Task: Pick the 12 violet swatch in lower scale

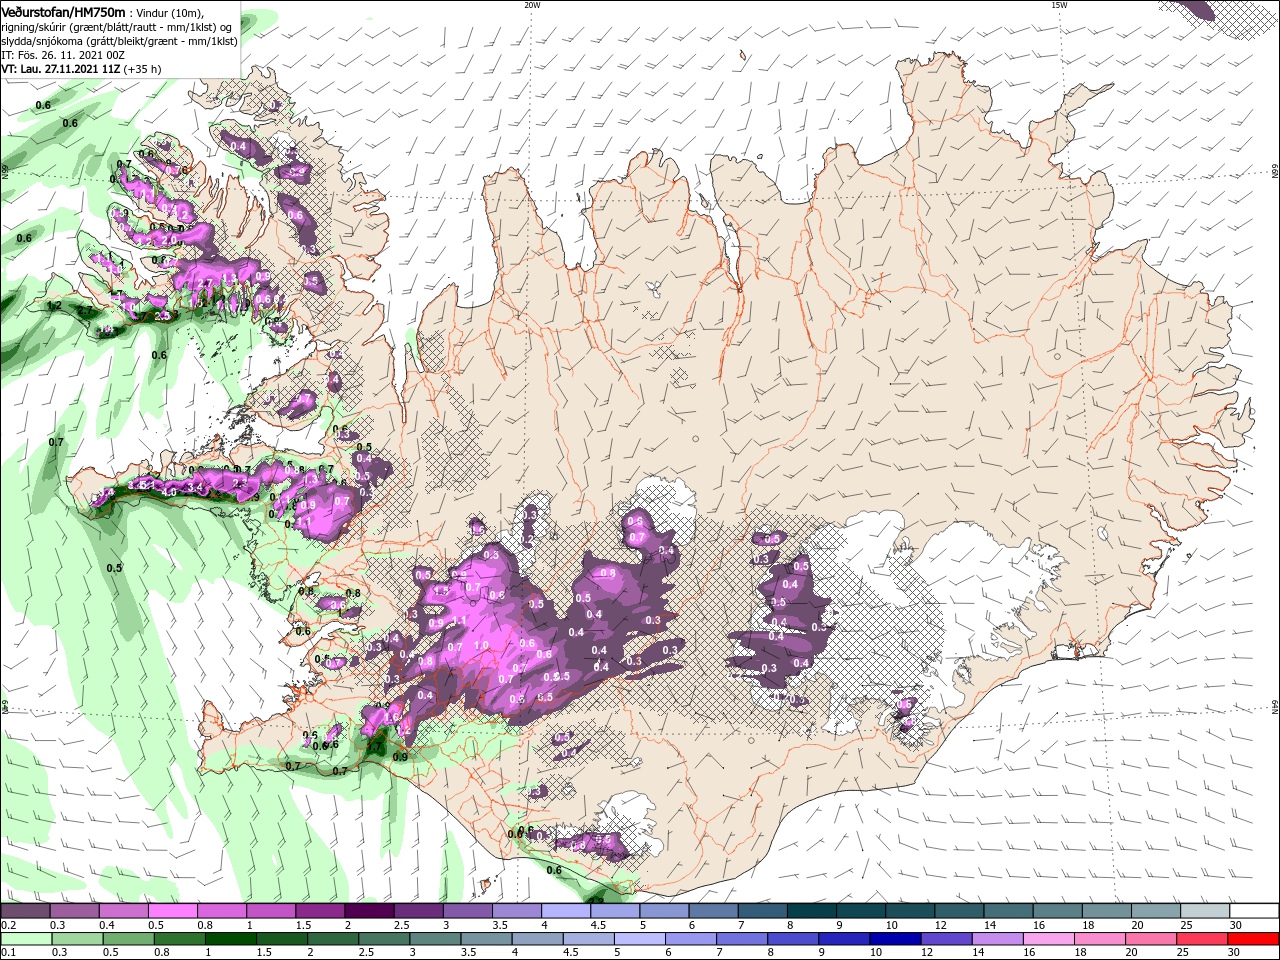Action: tap(949, 939)
